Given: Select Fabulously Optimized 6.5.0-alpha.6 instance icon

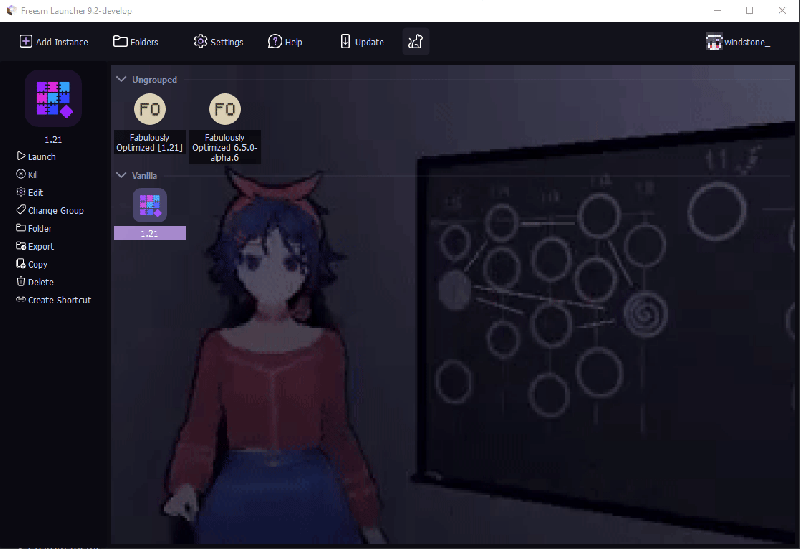Looking at the screenshot, I should (x=225, y=109).
